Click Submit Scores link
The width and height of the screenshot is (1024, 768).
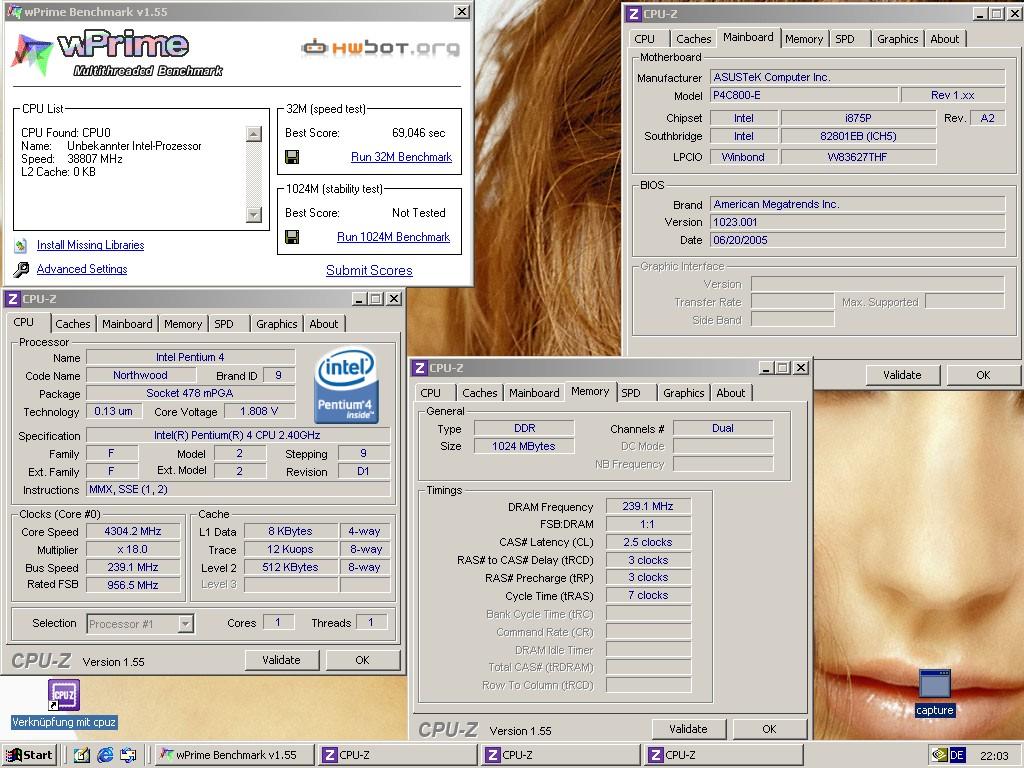tap(369, 270)
